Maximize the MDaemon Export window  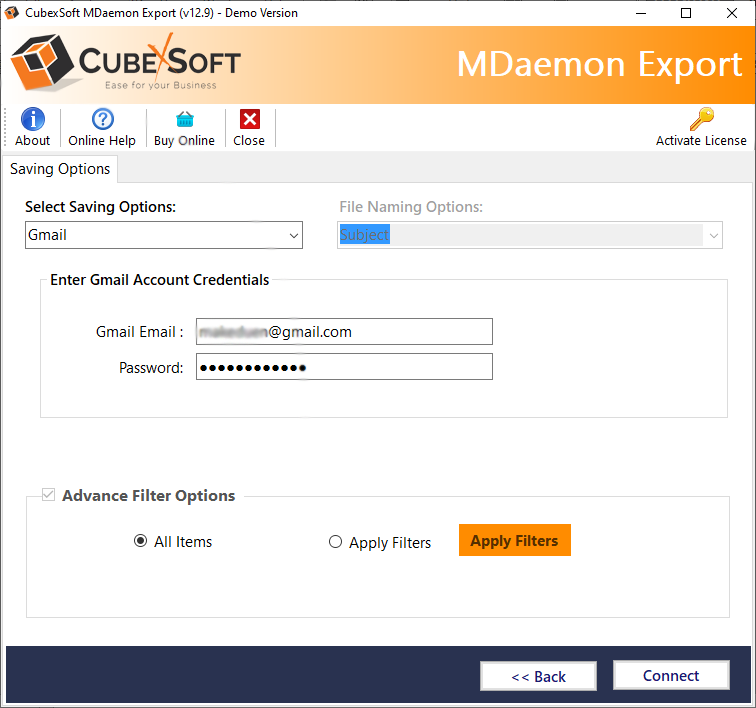(686, 13)
